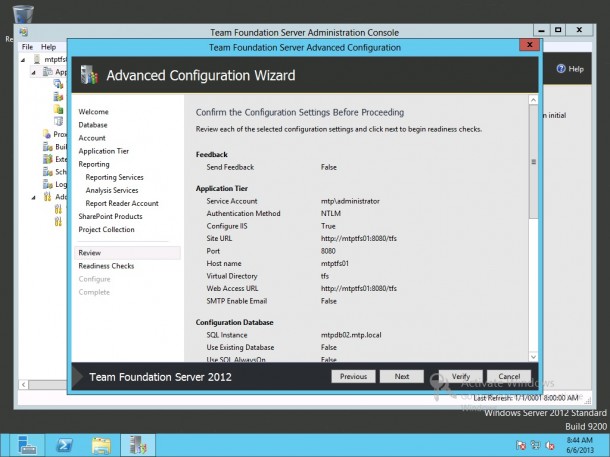Click the review pane scroll down arrow
Image resolution: width=610 pixels, height=457 pixels.
tap(533, 357)
